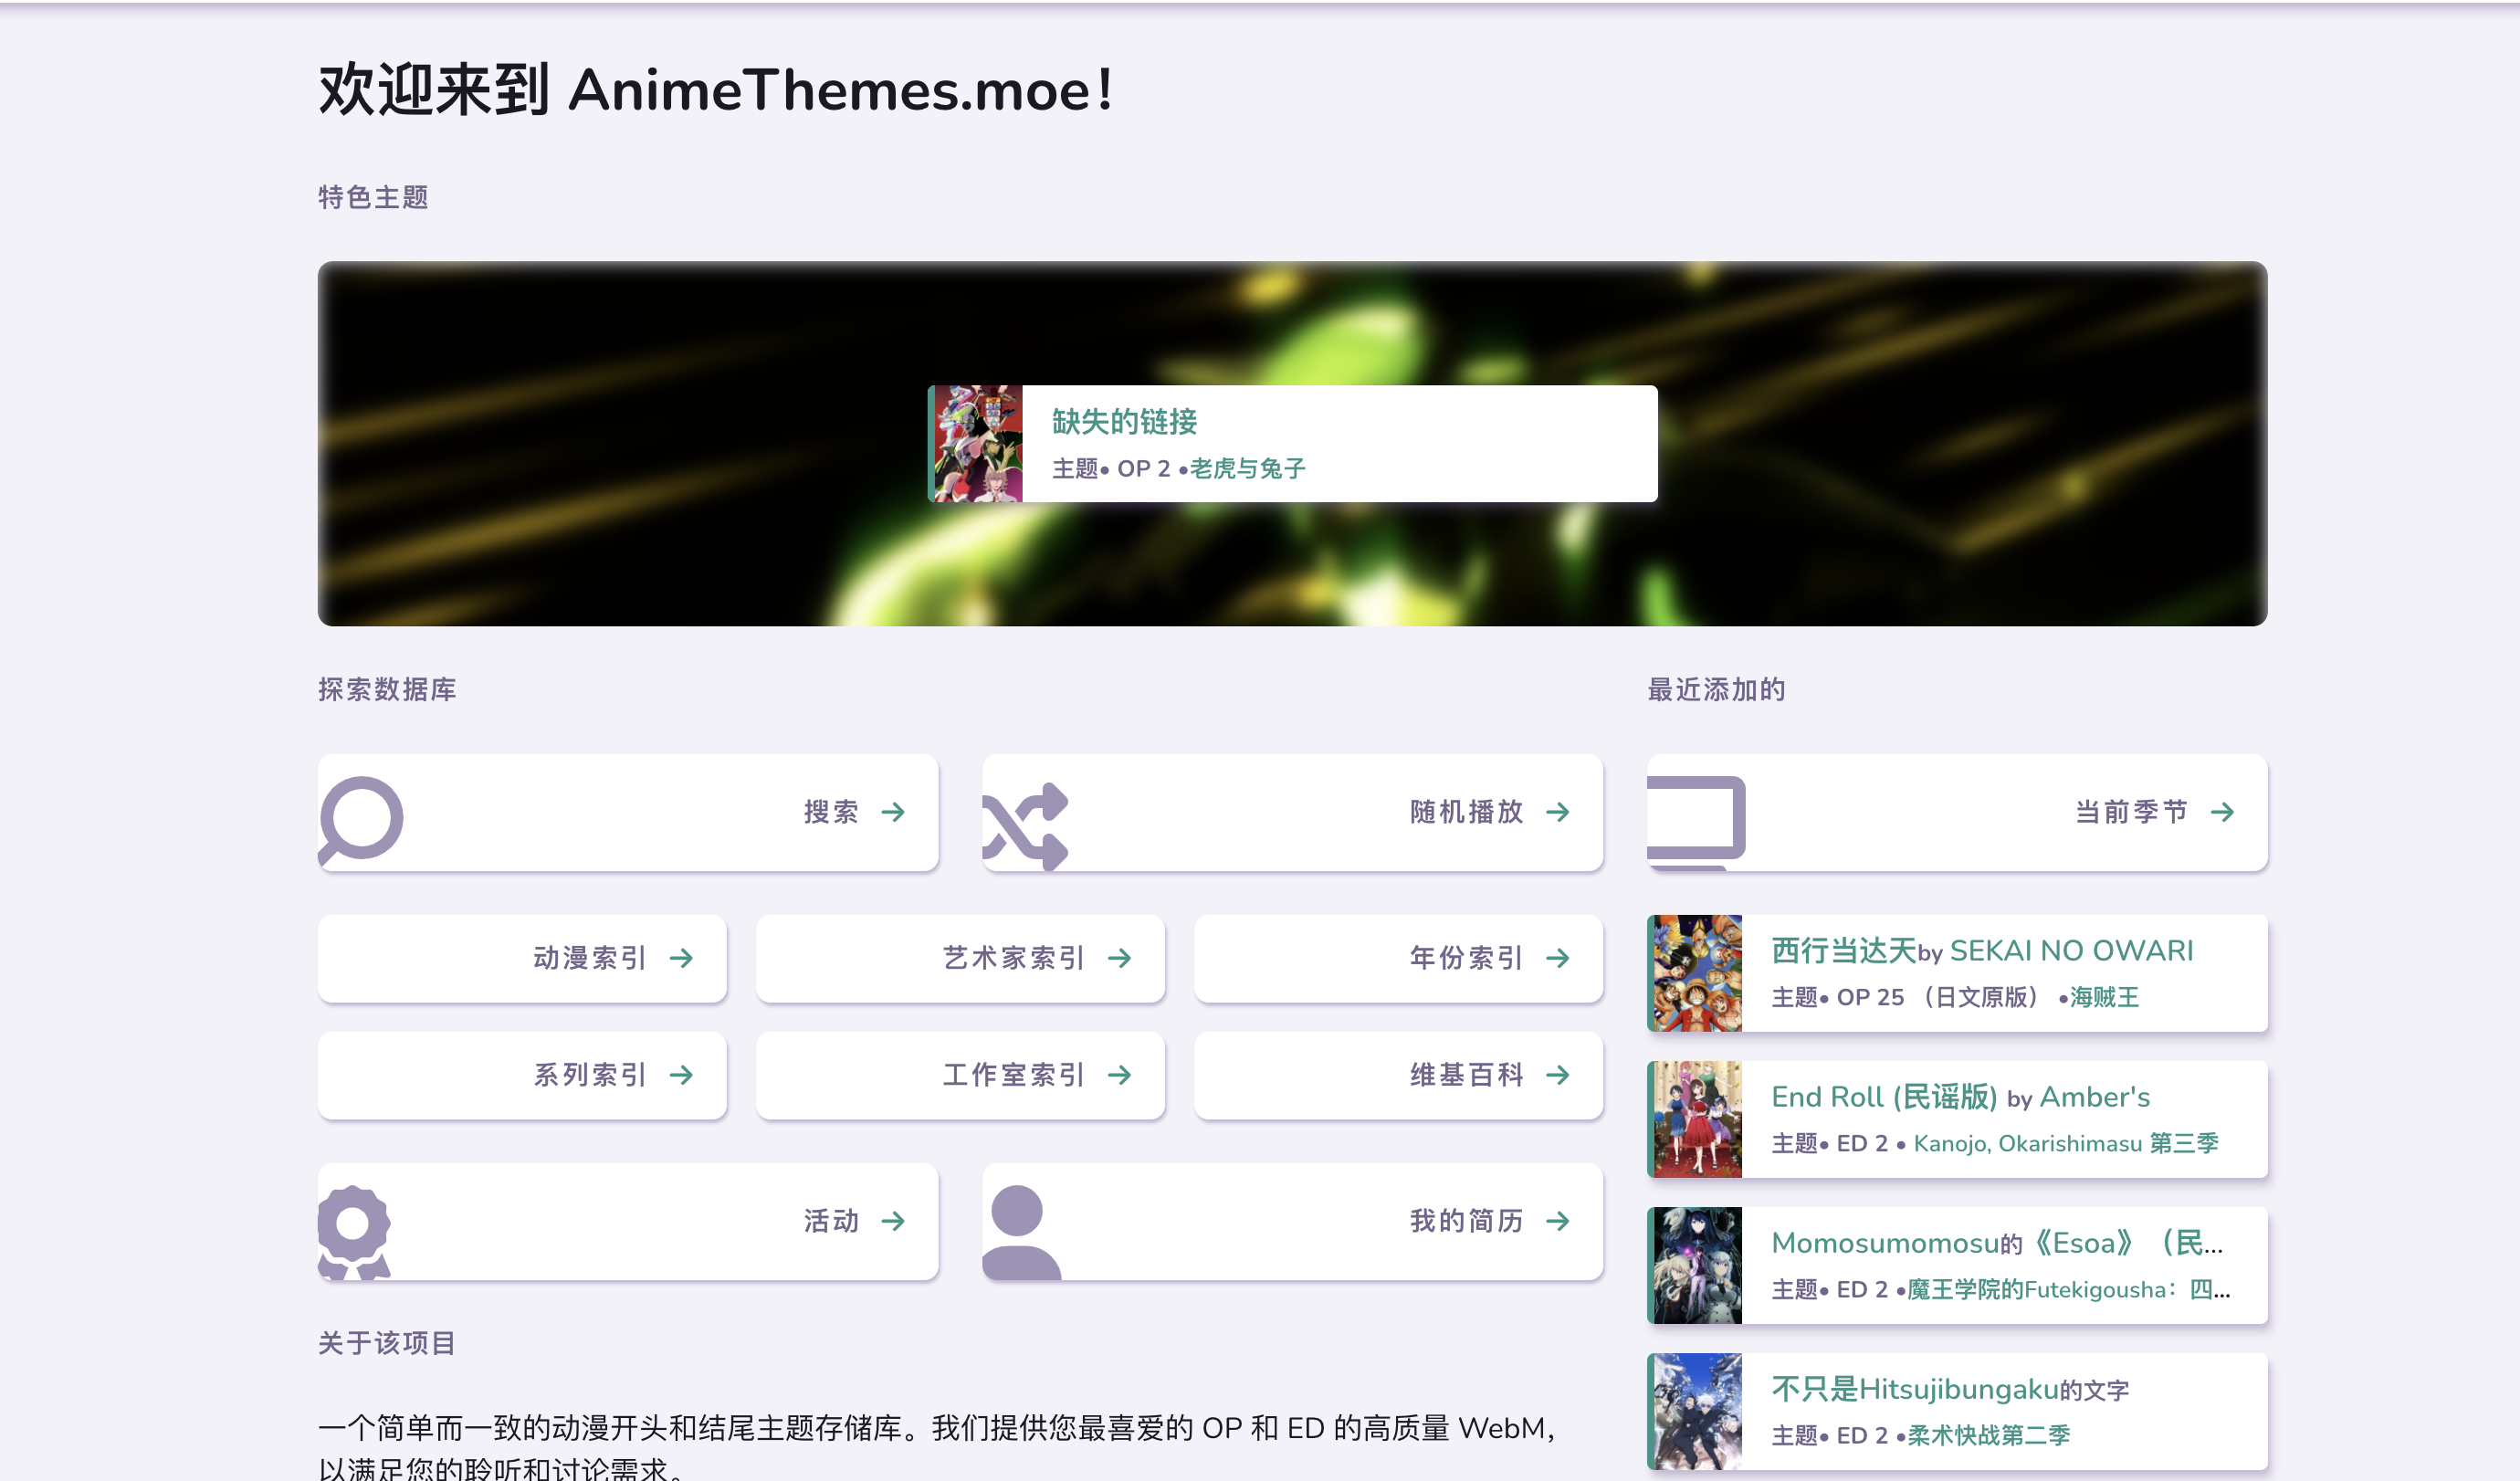Open 维基百科 wiki link
The height and width of the screenshot is (1481, 2520).
point(1398,1075)
